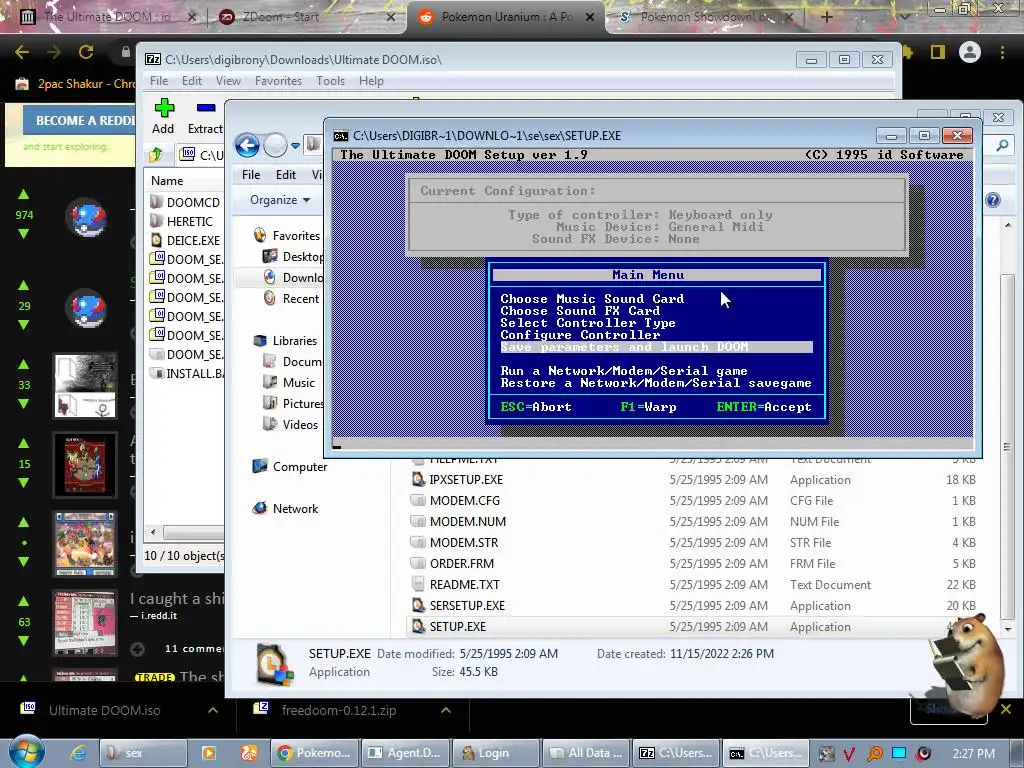Image resolution: width=1024 pixels, height=768 pixels.
Task: Open the Windows Start orb
Action: tap(26, 752)
